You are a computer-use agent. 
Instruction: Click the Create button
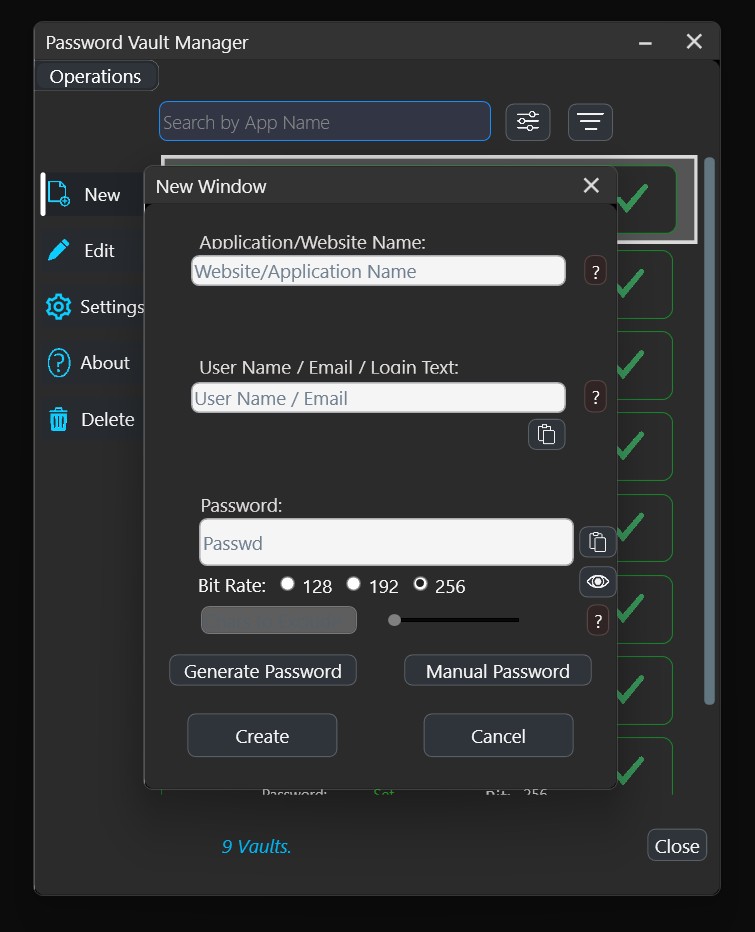coord(262,736)
